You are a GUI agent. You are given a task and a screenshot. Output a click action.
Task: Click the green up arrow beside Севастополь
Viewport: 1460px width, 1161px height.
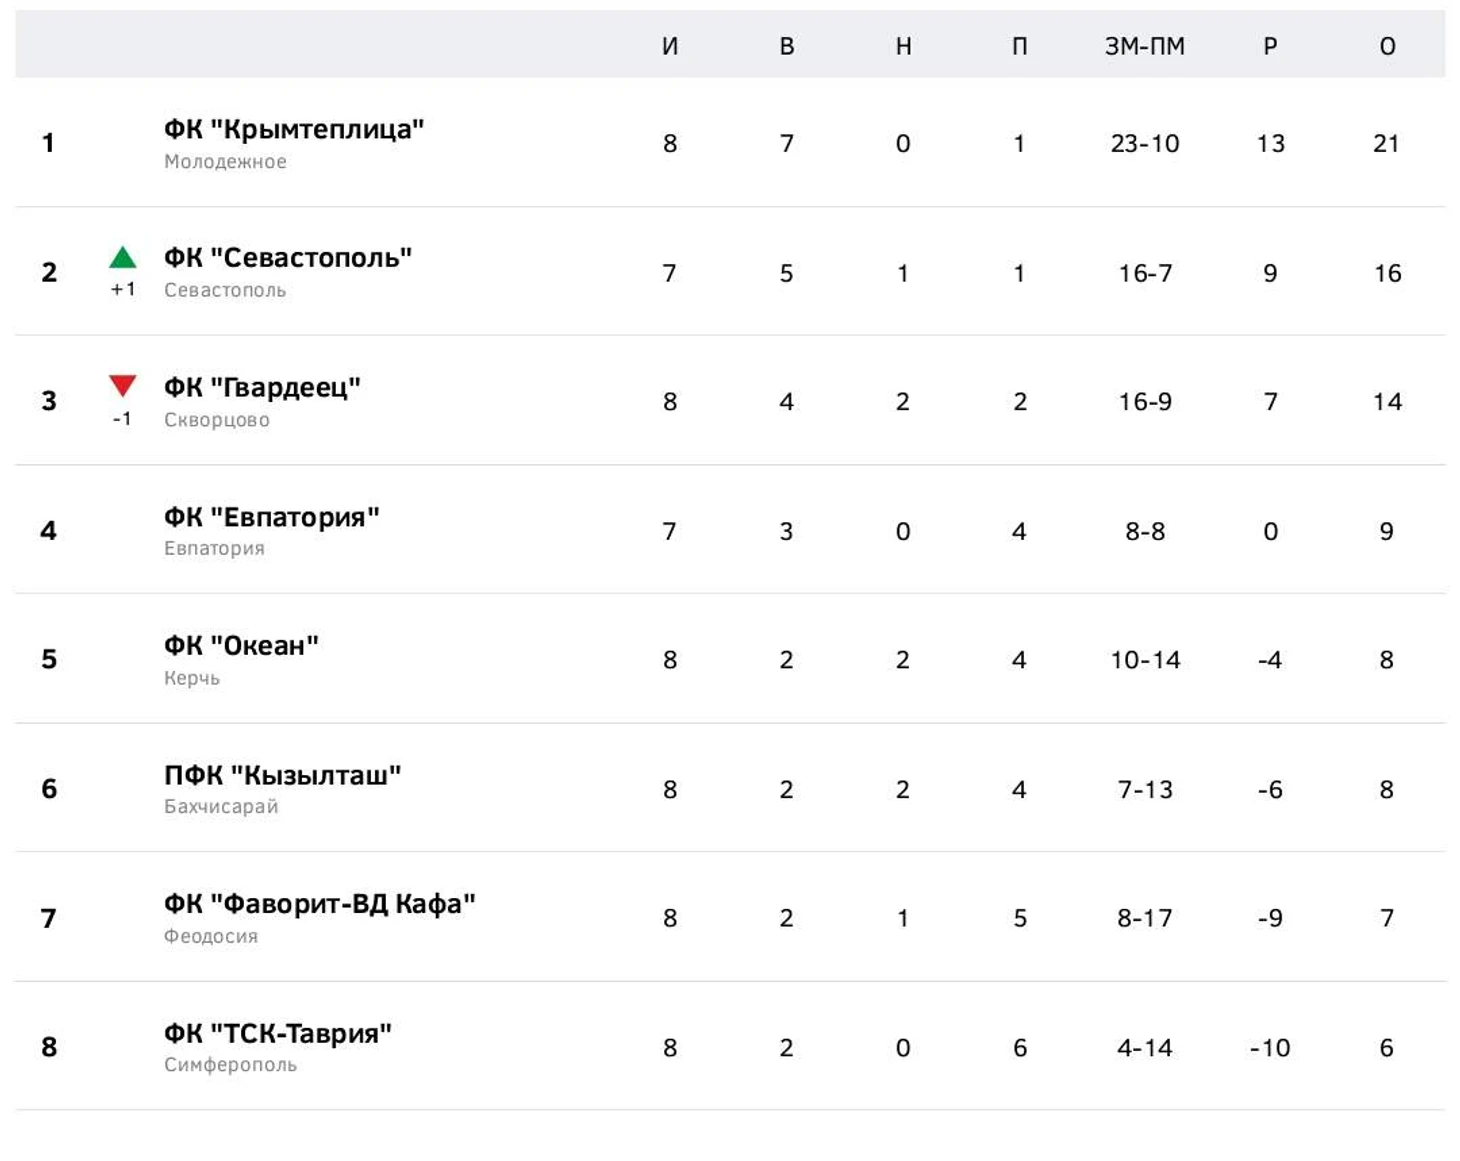tap(122, 257)
